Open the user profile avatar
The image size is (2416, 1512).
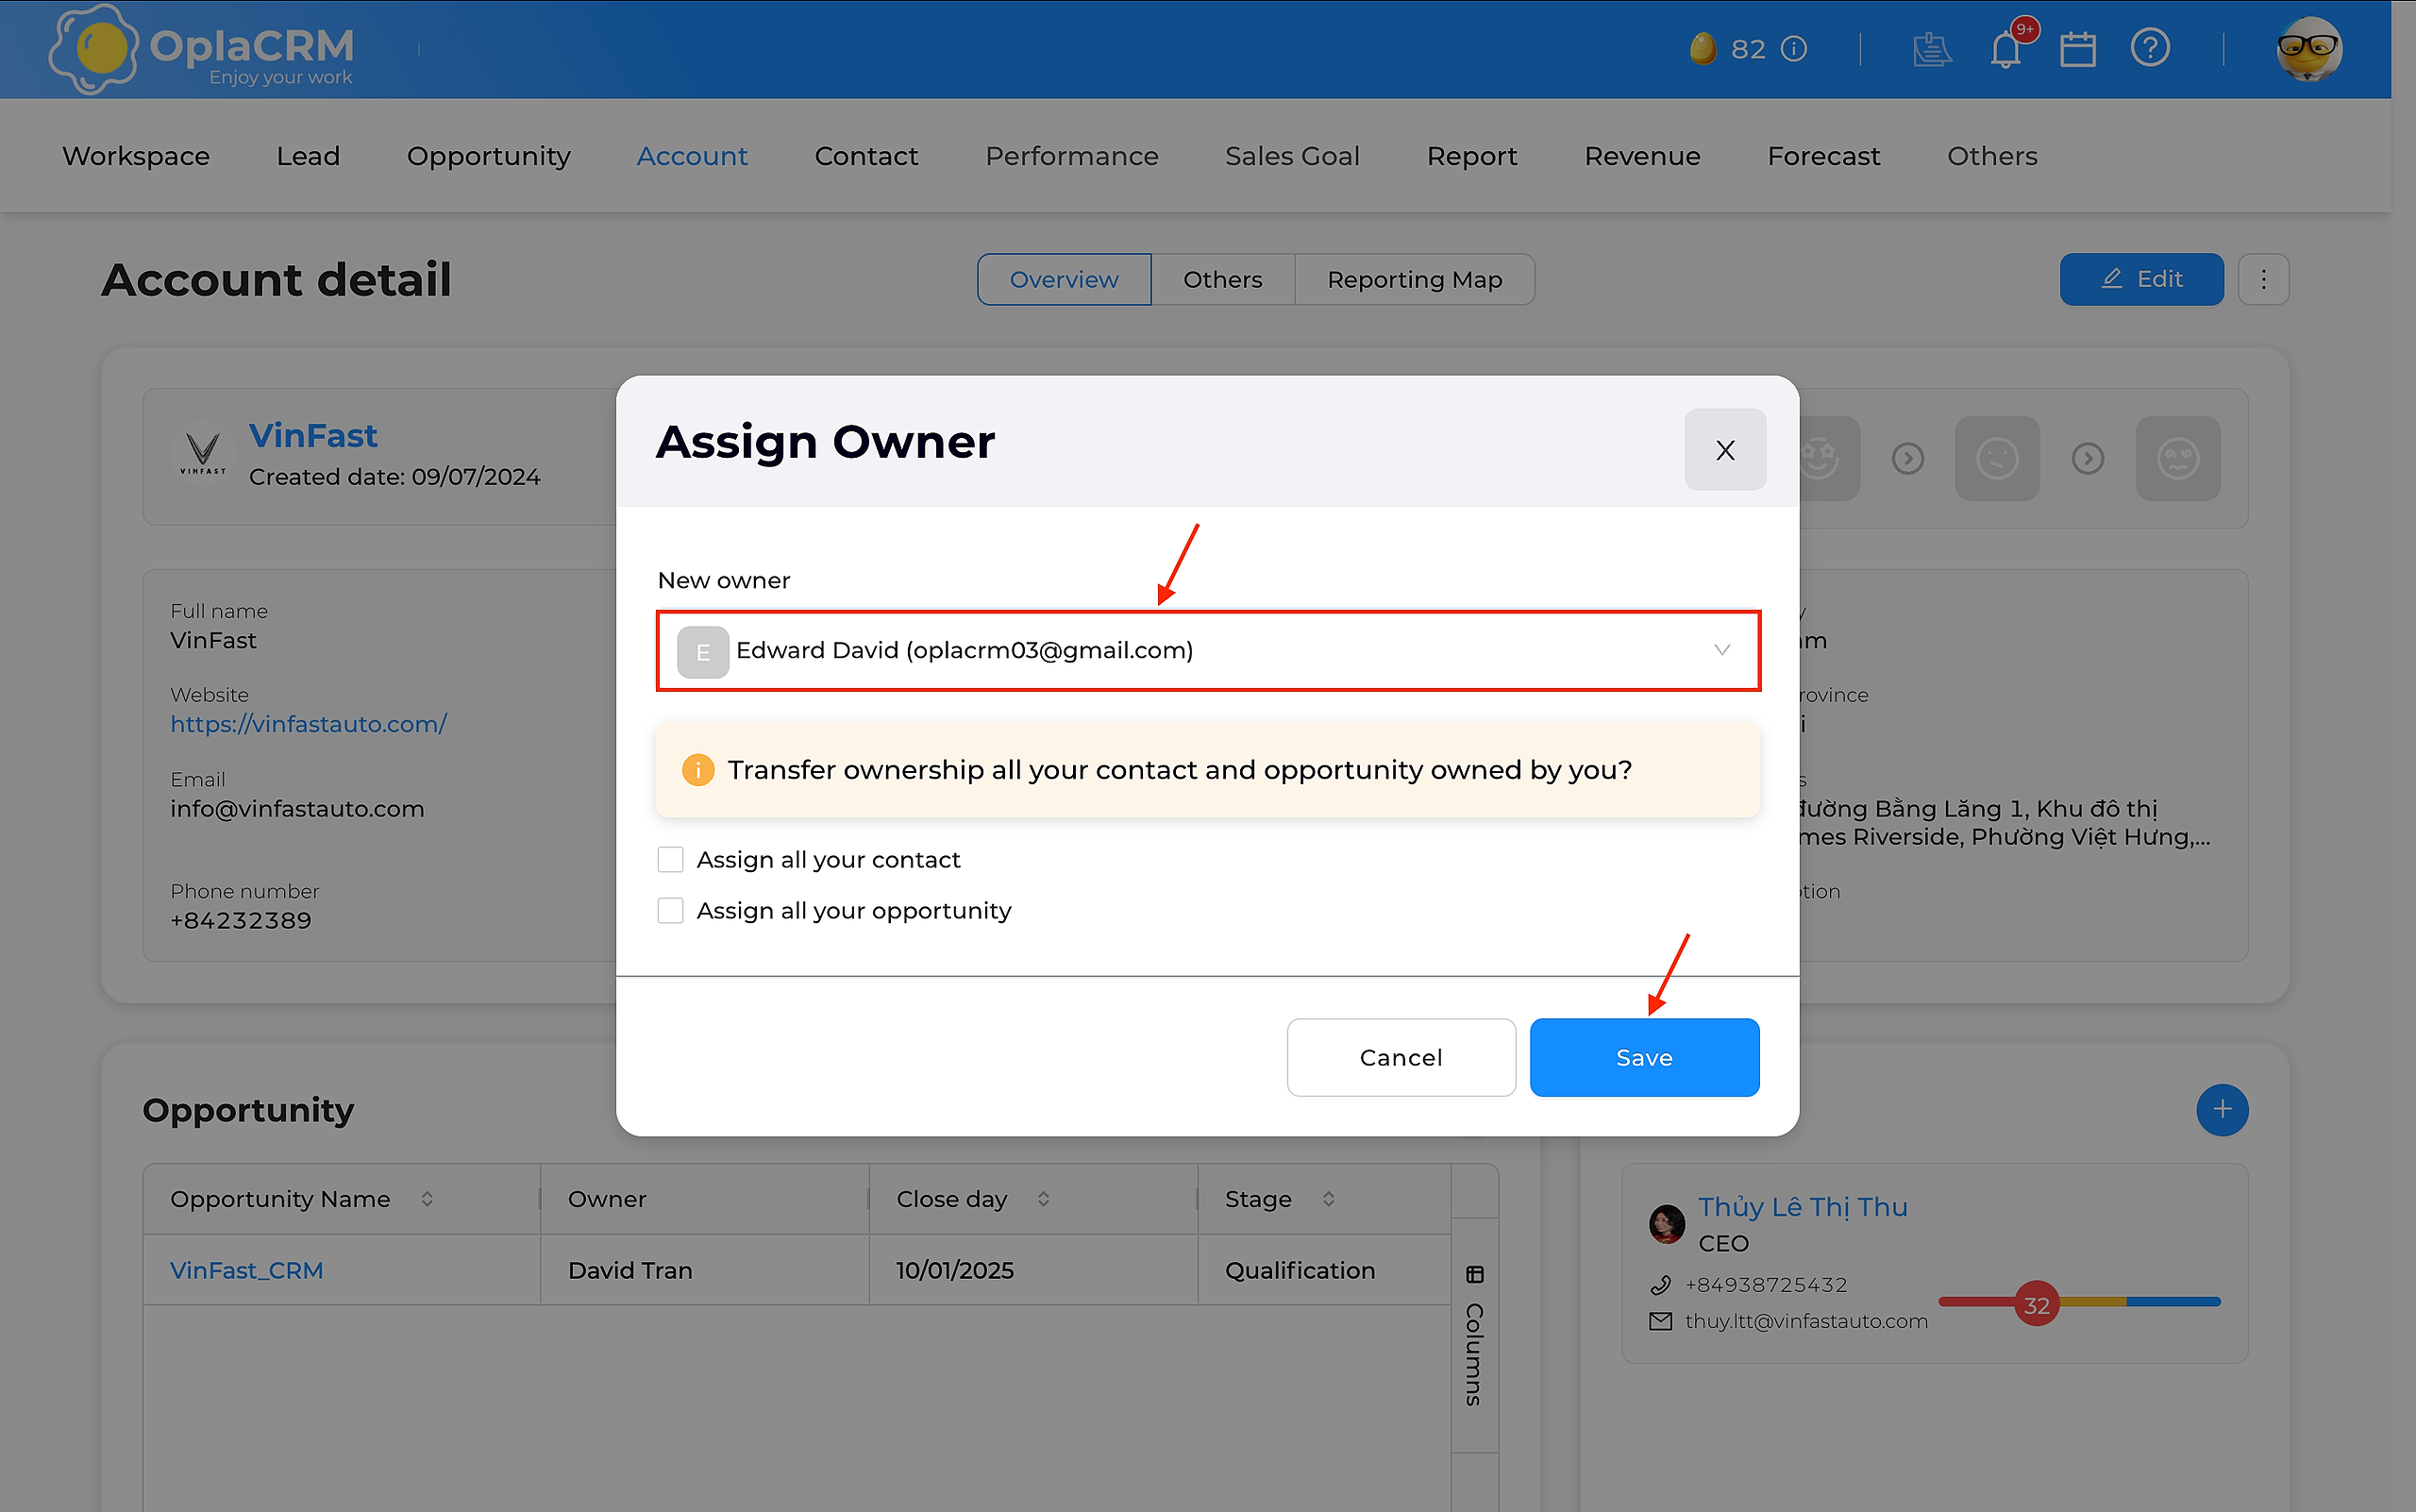(2309, 49)
